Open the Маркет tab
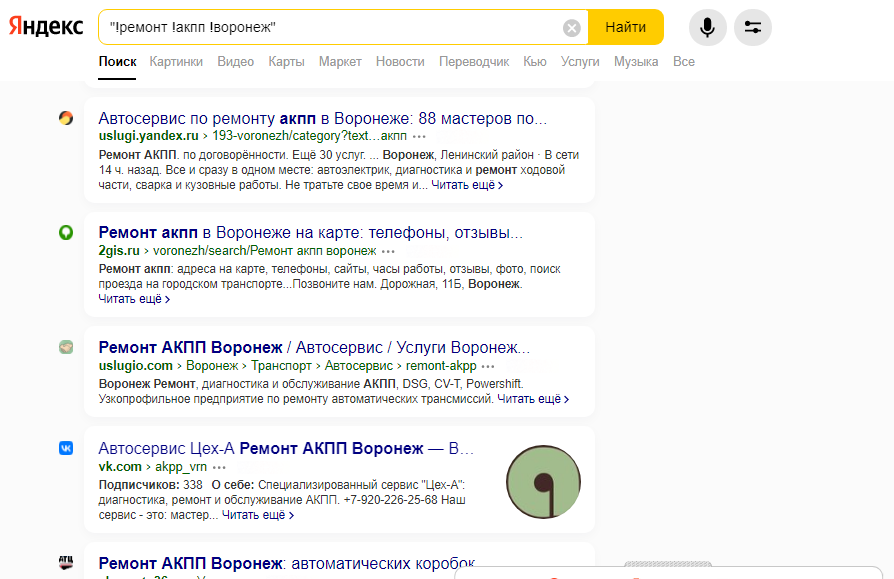The image size is (894, 579). click(340, 62)
